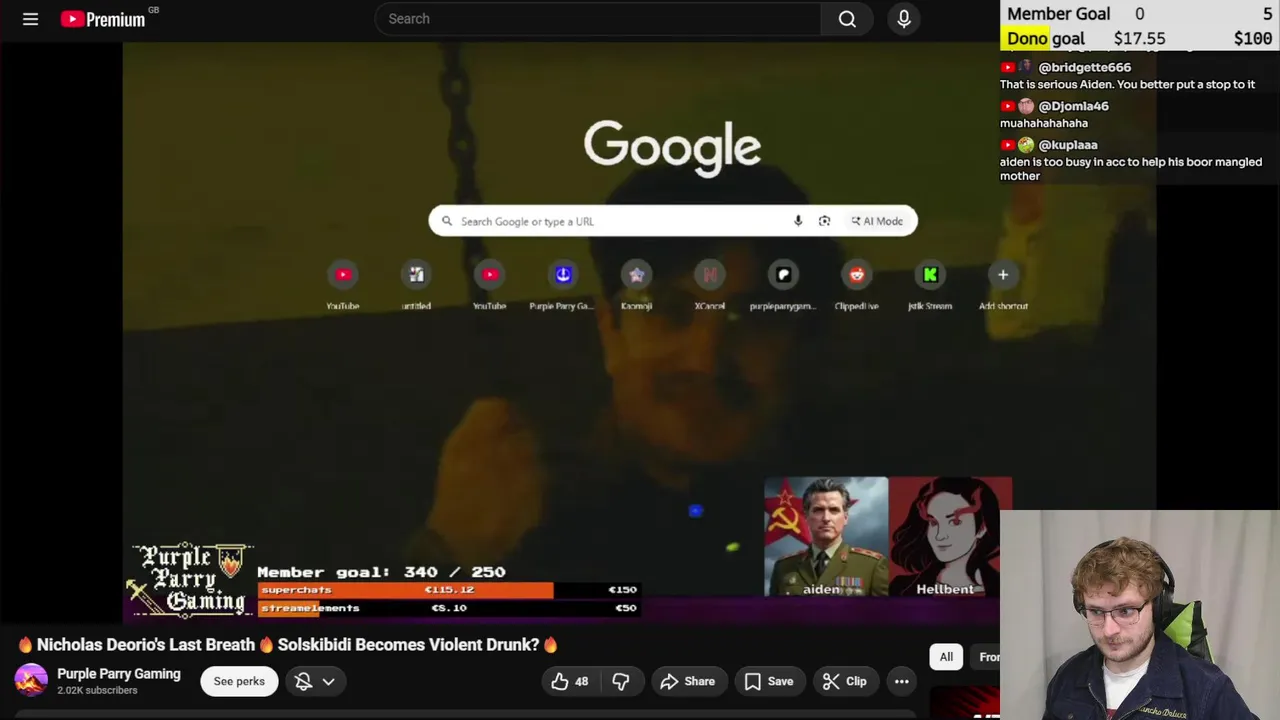Click the video title text
Viewport: 1280px width, 720px height.
point(288,645)
